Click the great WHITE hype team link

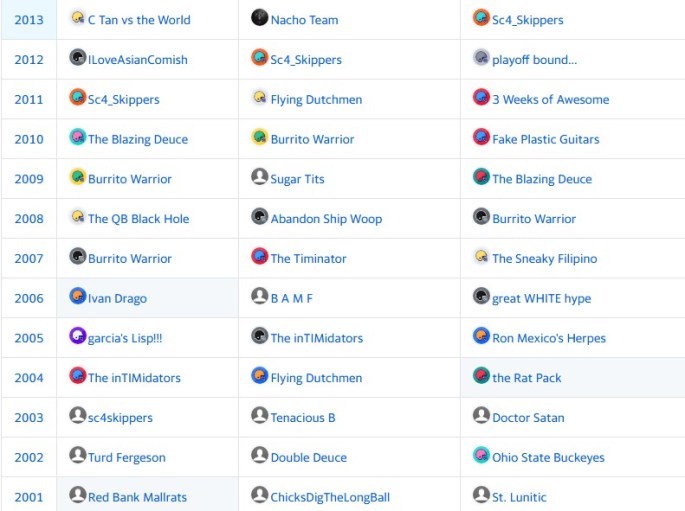coord(541,298)
